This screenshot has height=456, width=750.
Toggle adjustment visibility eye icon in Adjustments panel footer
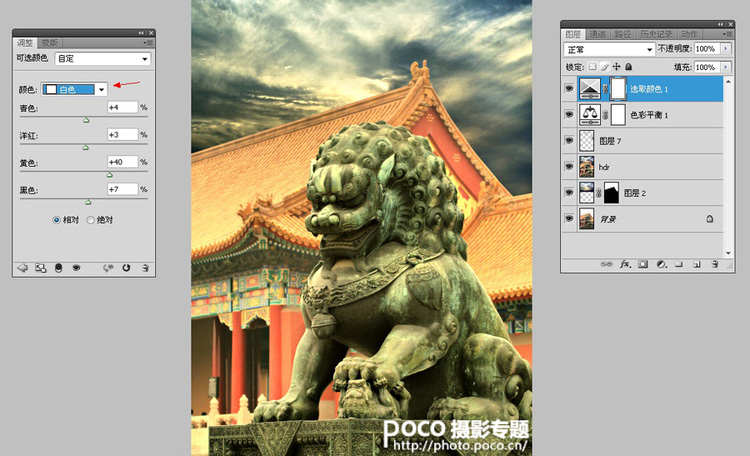[76, 268]
